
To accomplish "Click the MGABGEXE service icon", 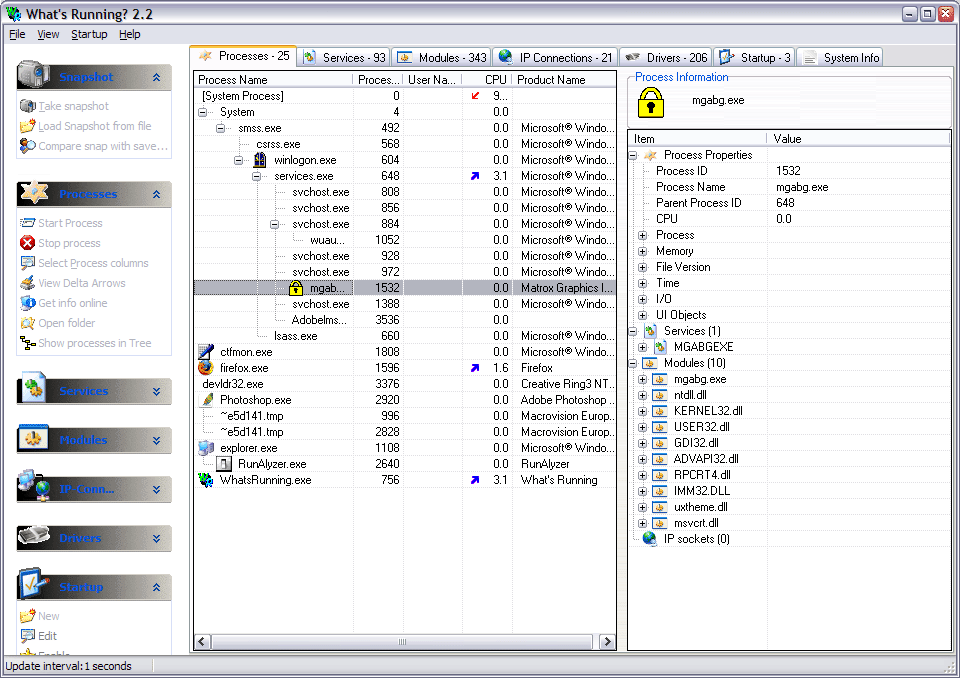I will (x=660, y=347).
